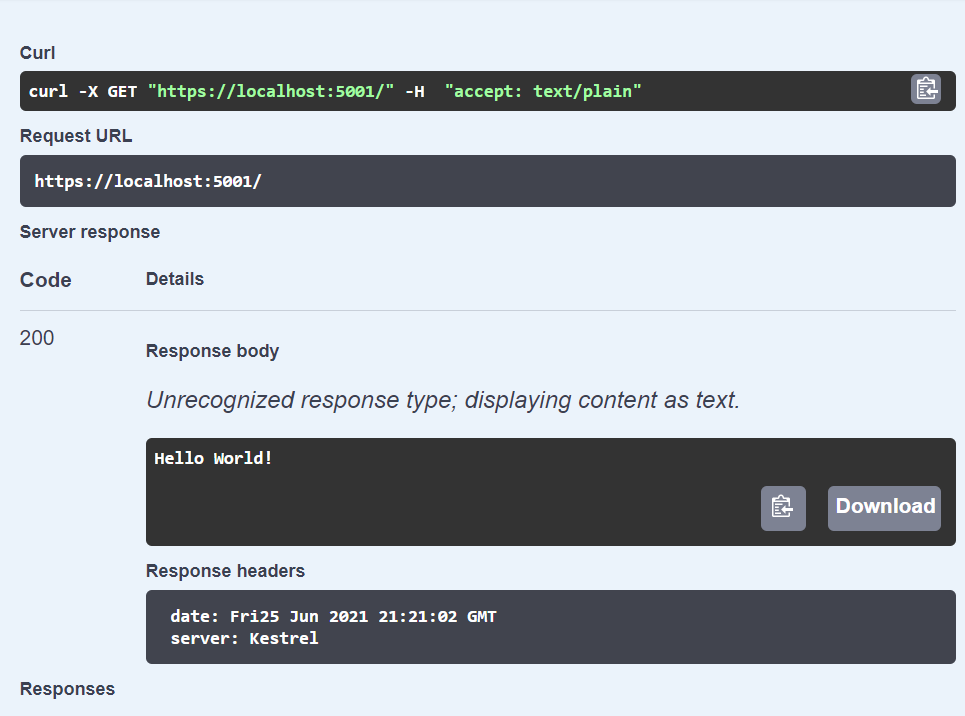965x716 pixels.
Task: Click the Curl section label
Action: 38,52
